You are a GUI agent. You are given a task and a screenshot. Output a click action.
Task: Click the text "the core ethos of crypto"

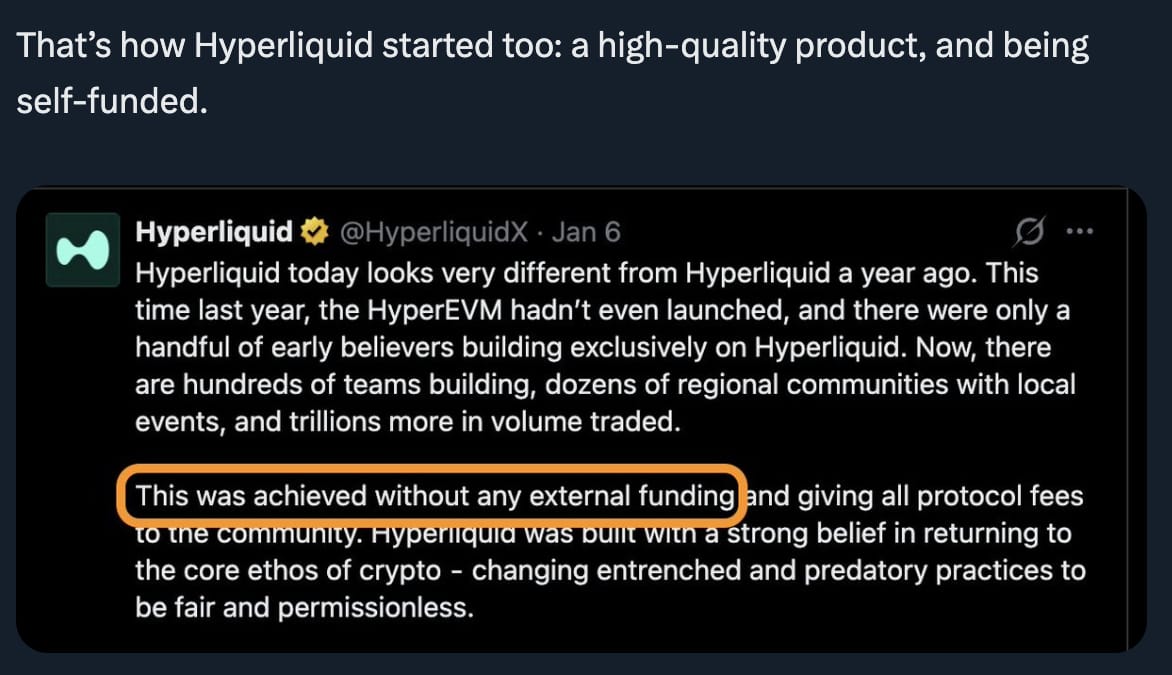pyautogui.click(x=288, y=570)
